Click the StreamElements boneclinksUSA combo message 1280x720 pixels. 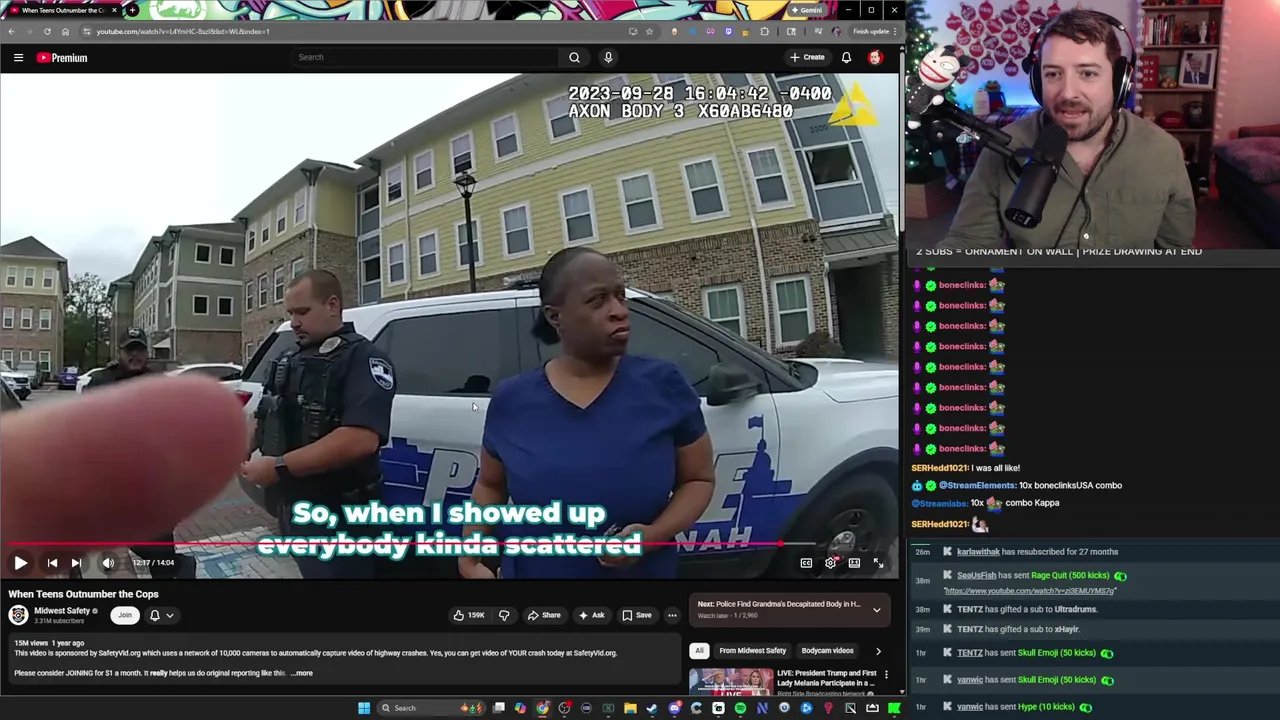[1017, 485]
